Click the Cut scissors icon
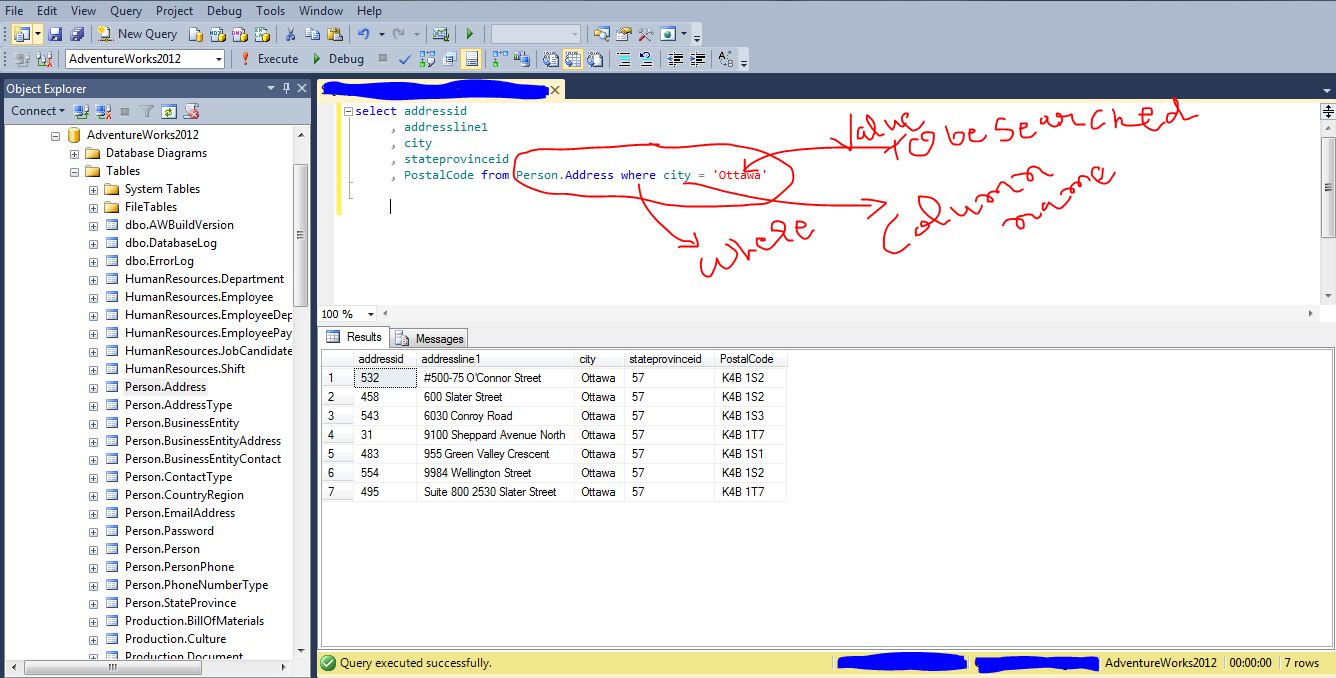 tap(289, 34)
